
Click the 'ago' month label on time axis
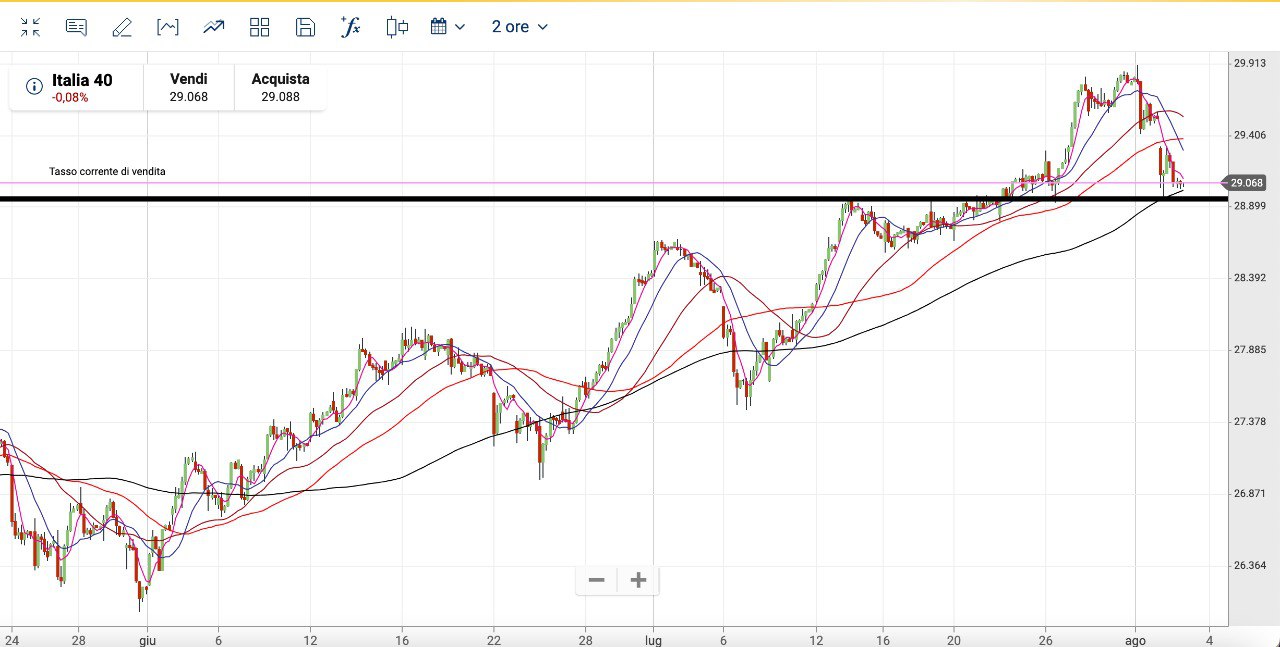pos(1136,640)
